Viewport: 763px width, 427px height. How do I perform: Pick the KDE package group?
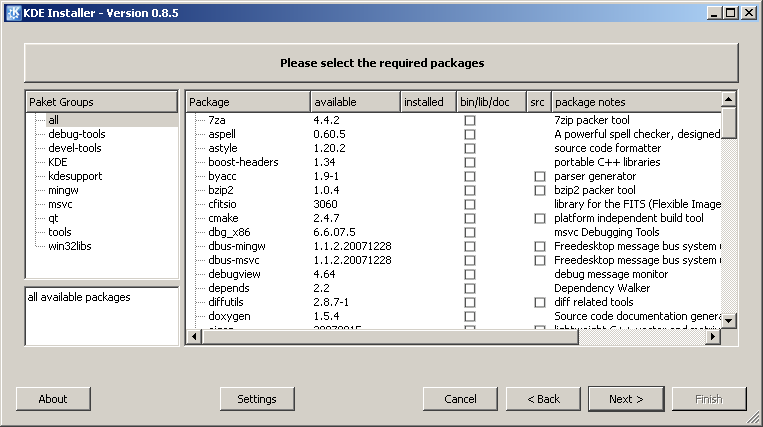(57, 162)
